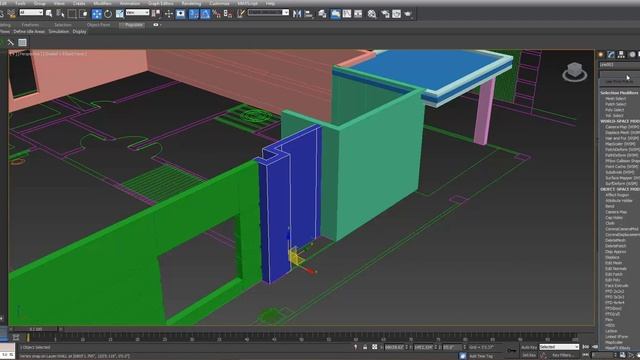Open the Tools menu
The image size is (640, 360).
coord(20,3)
